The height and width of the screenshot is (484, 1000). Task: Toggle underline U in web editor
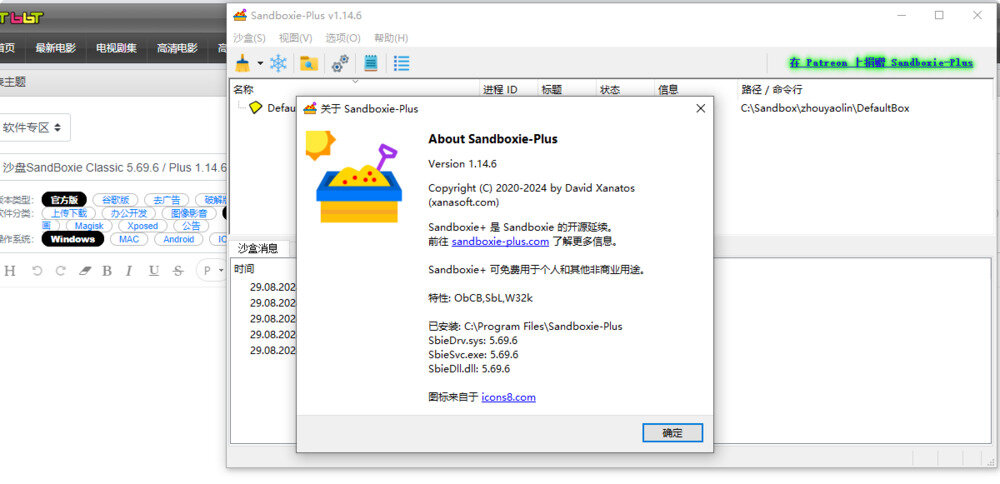pyautogui.click(x=154, y=271)
